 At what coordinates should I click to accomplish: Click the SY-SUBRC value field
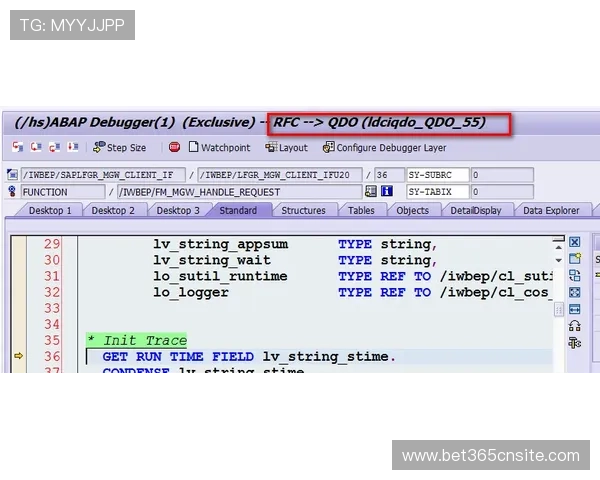click(x=502, y=174)
